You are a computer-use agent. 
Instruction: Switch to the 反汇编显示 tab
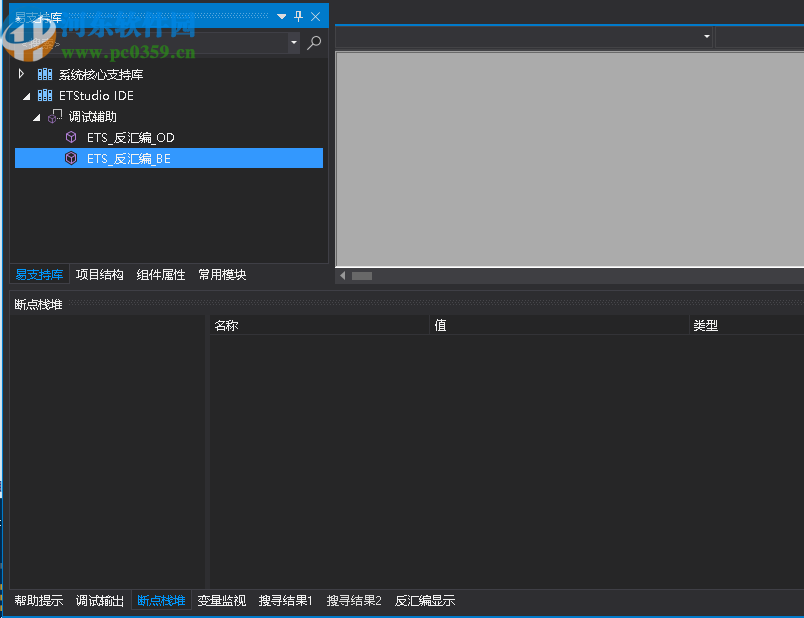tap(424, 600)
